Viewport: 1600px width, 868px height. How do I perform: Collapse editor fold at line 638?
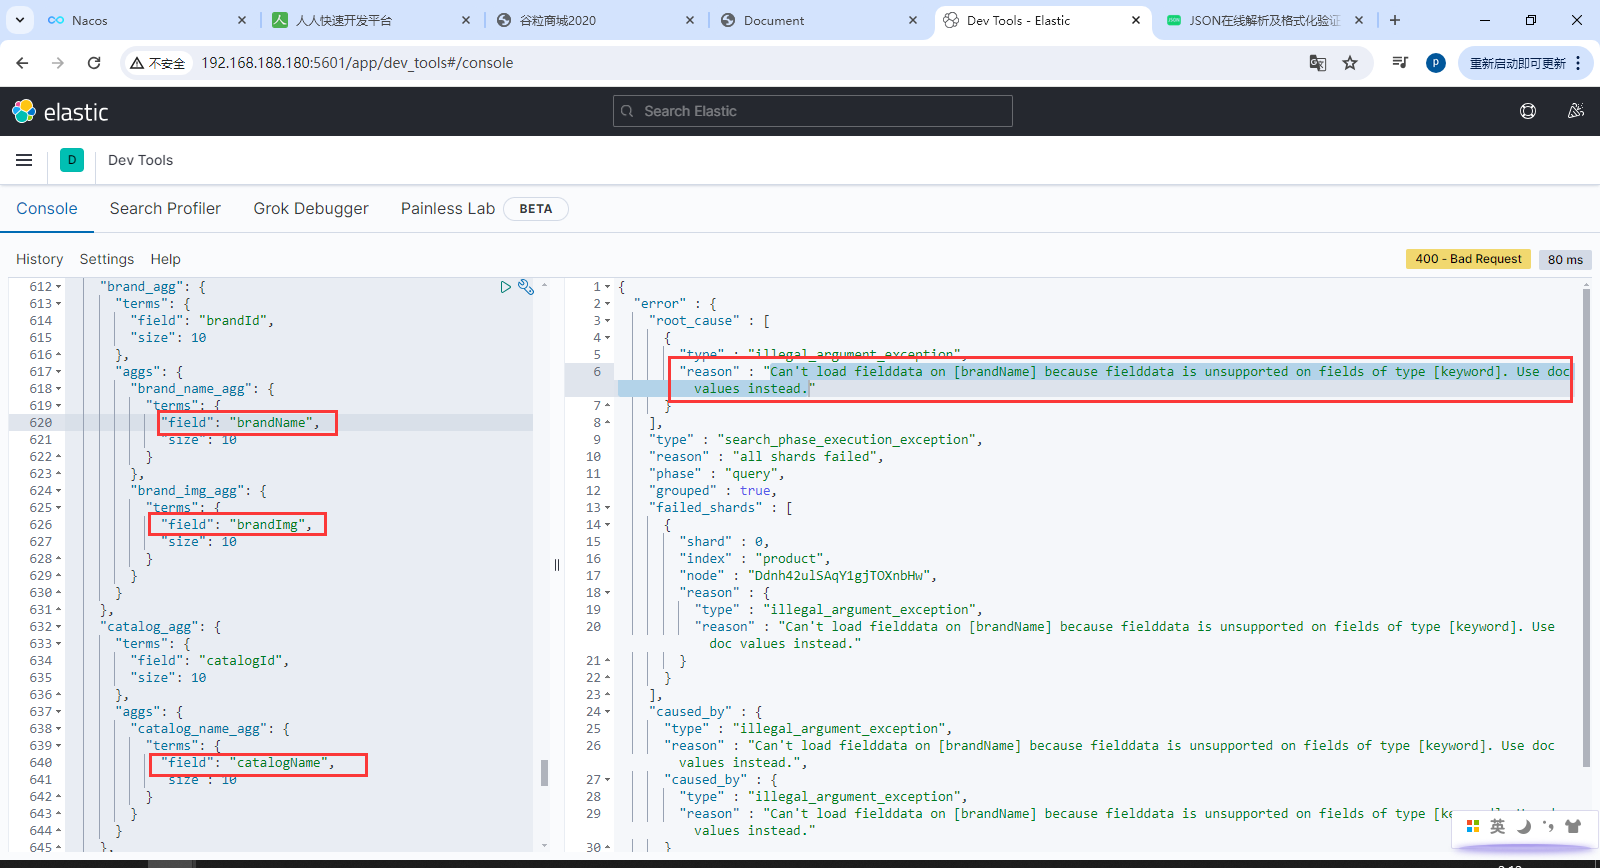tap(59, 729)
